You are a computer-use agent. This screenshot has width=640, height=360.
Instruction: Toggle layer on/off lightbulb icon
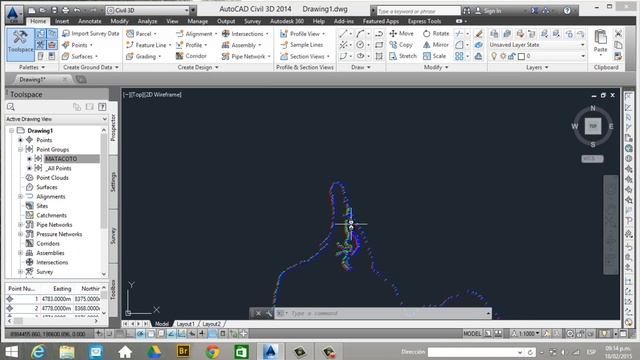point(494,56)
